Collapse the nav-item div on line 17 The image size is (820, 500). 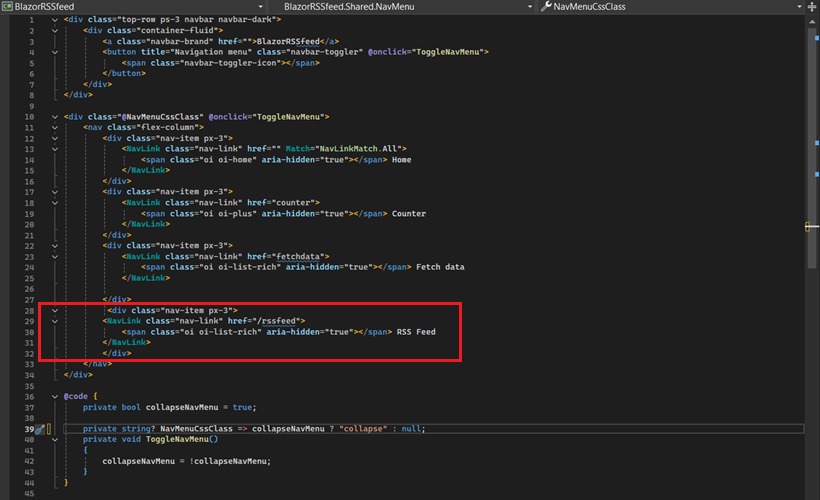[x=54, y=192]
